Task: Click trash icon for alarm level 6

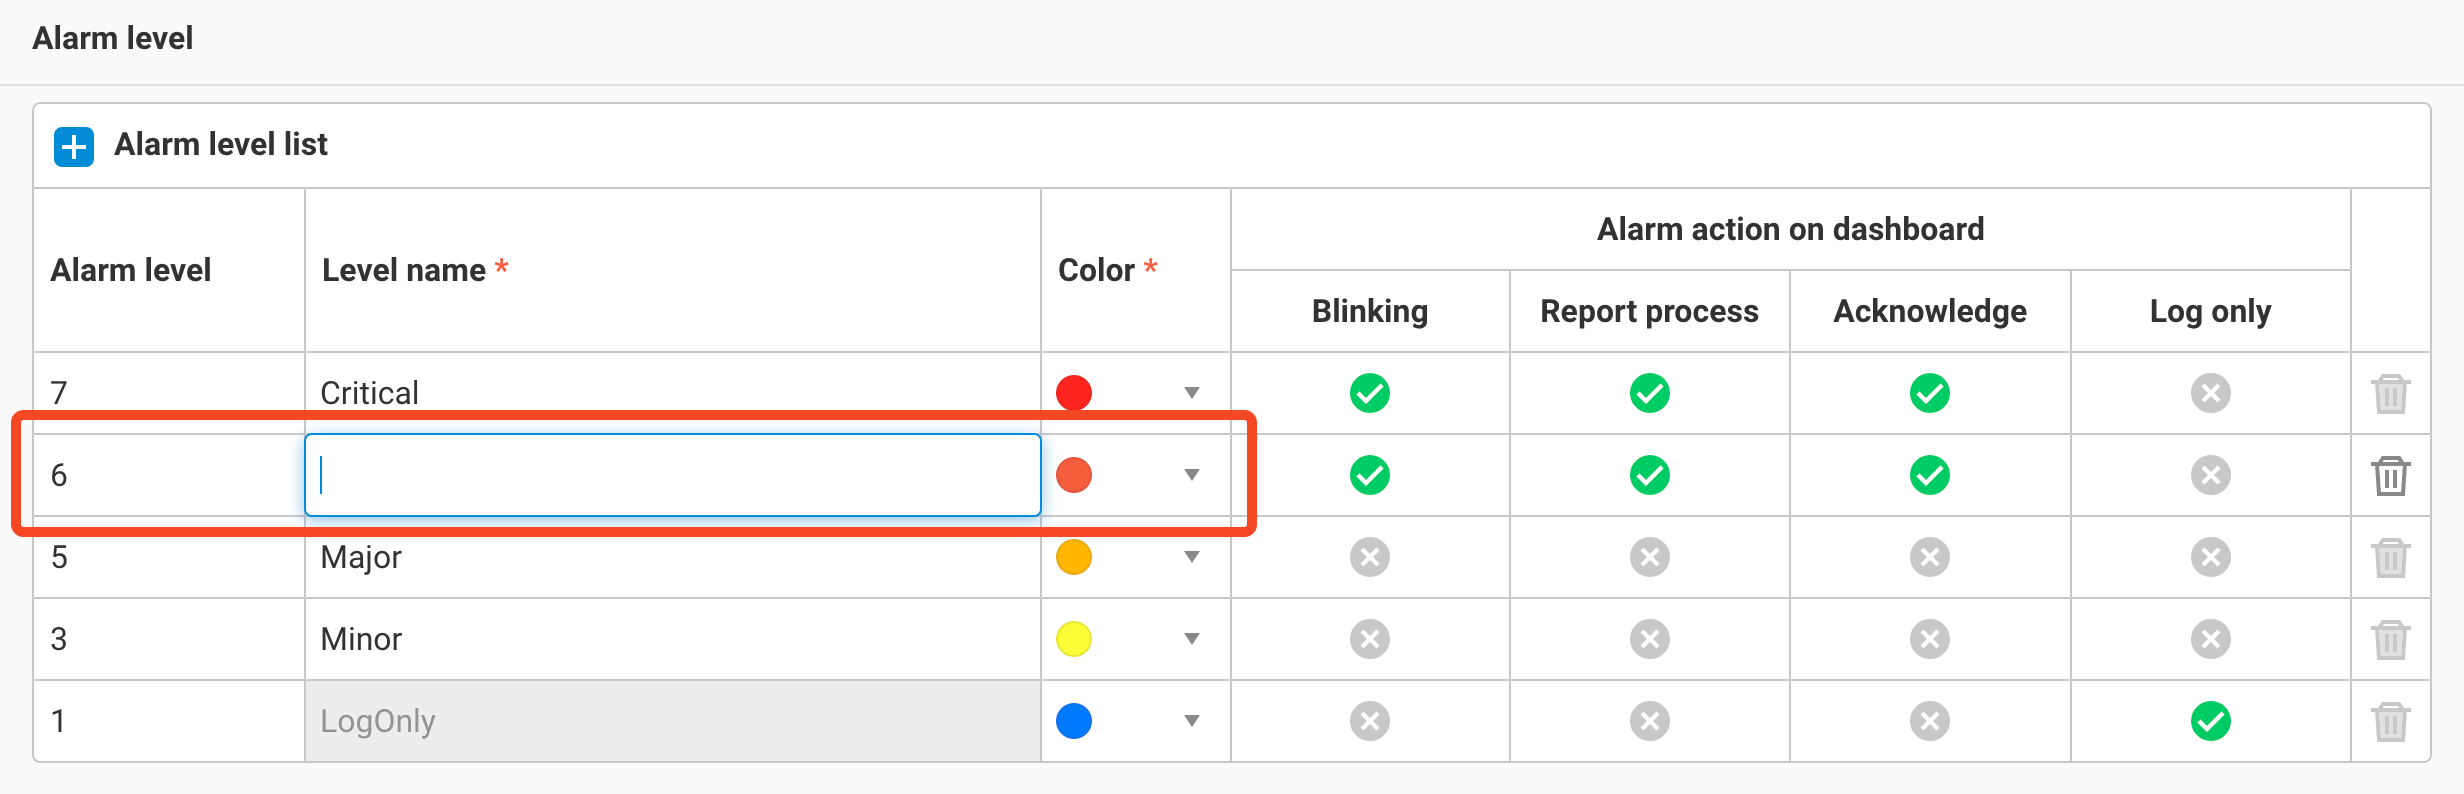Action: tap(2390, 475)
